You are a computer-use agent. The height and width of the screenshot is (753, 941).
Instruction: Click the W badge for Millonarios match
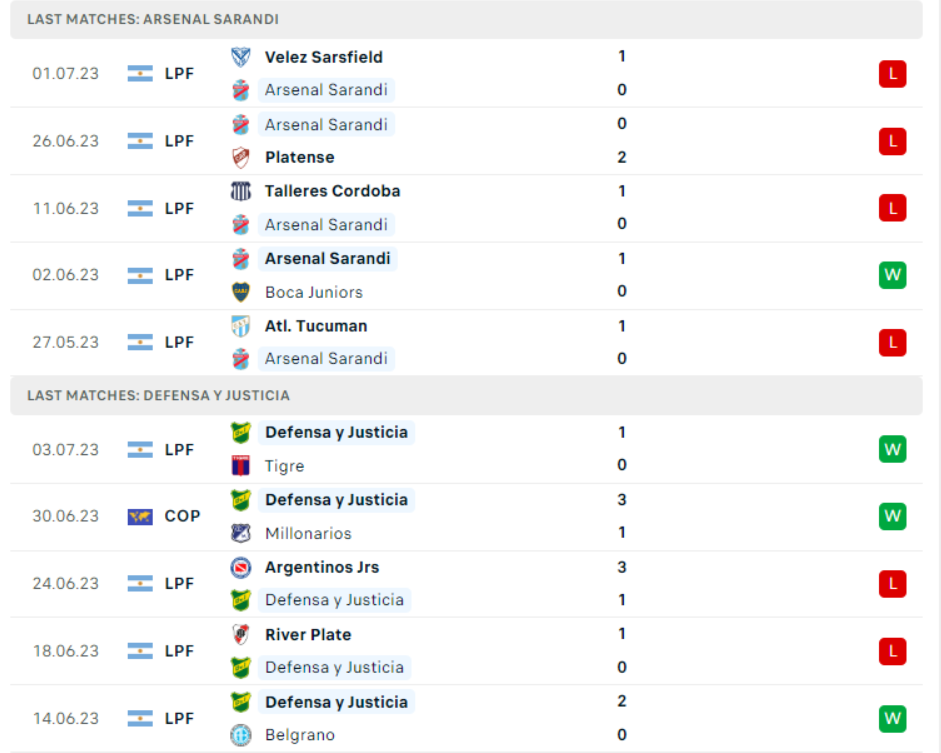(892, 516)
